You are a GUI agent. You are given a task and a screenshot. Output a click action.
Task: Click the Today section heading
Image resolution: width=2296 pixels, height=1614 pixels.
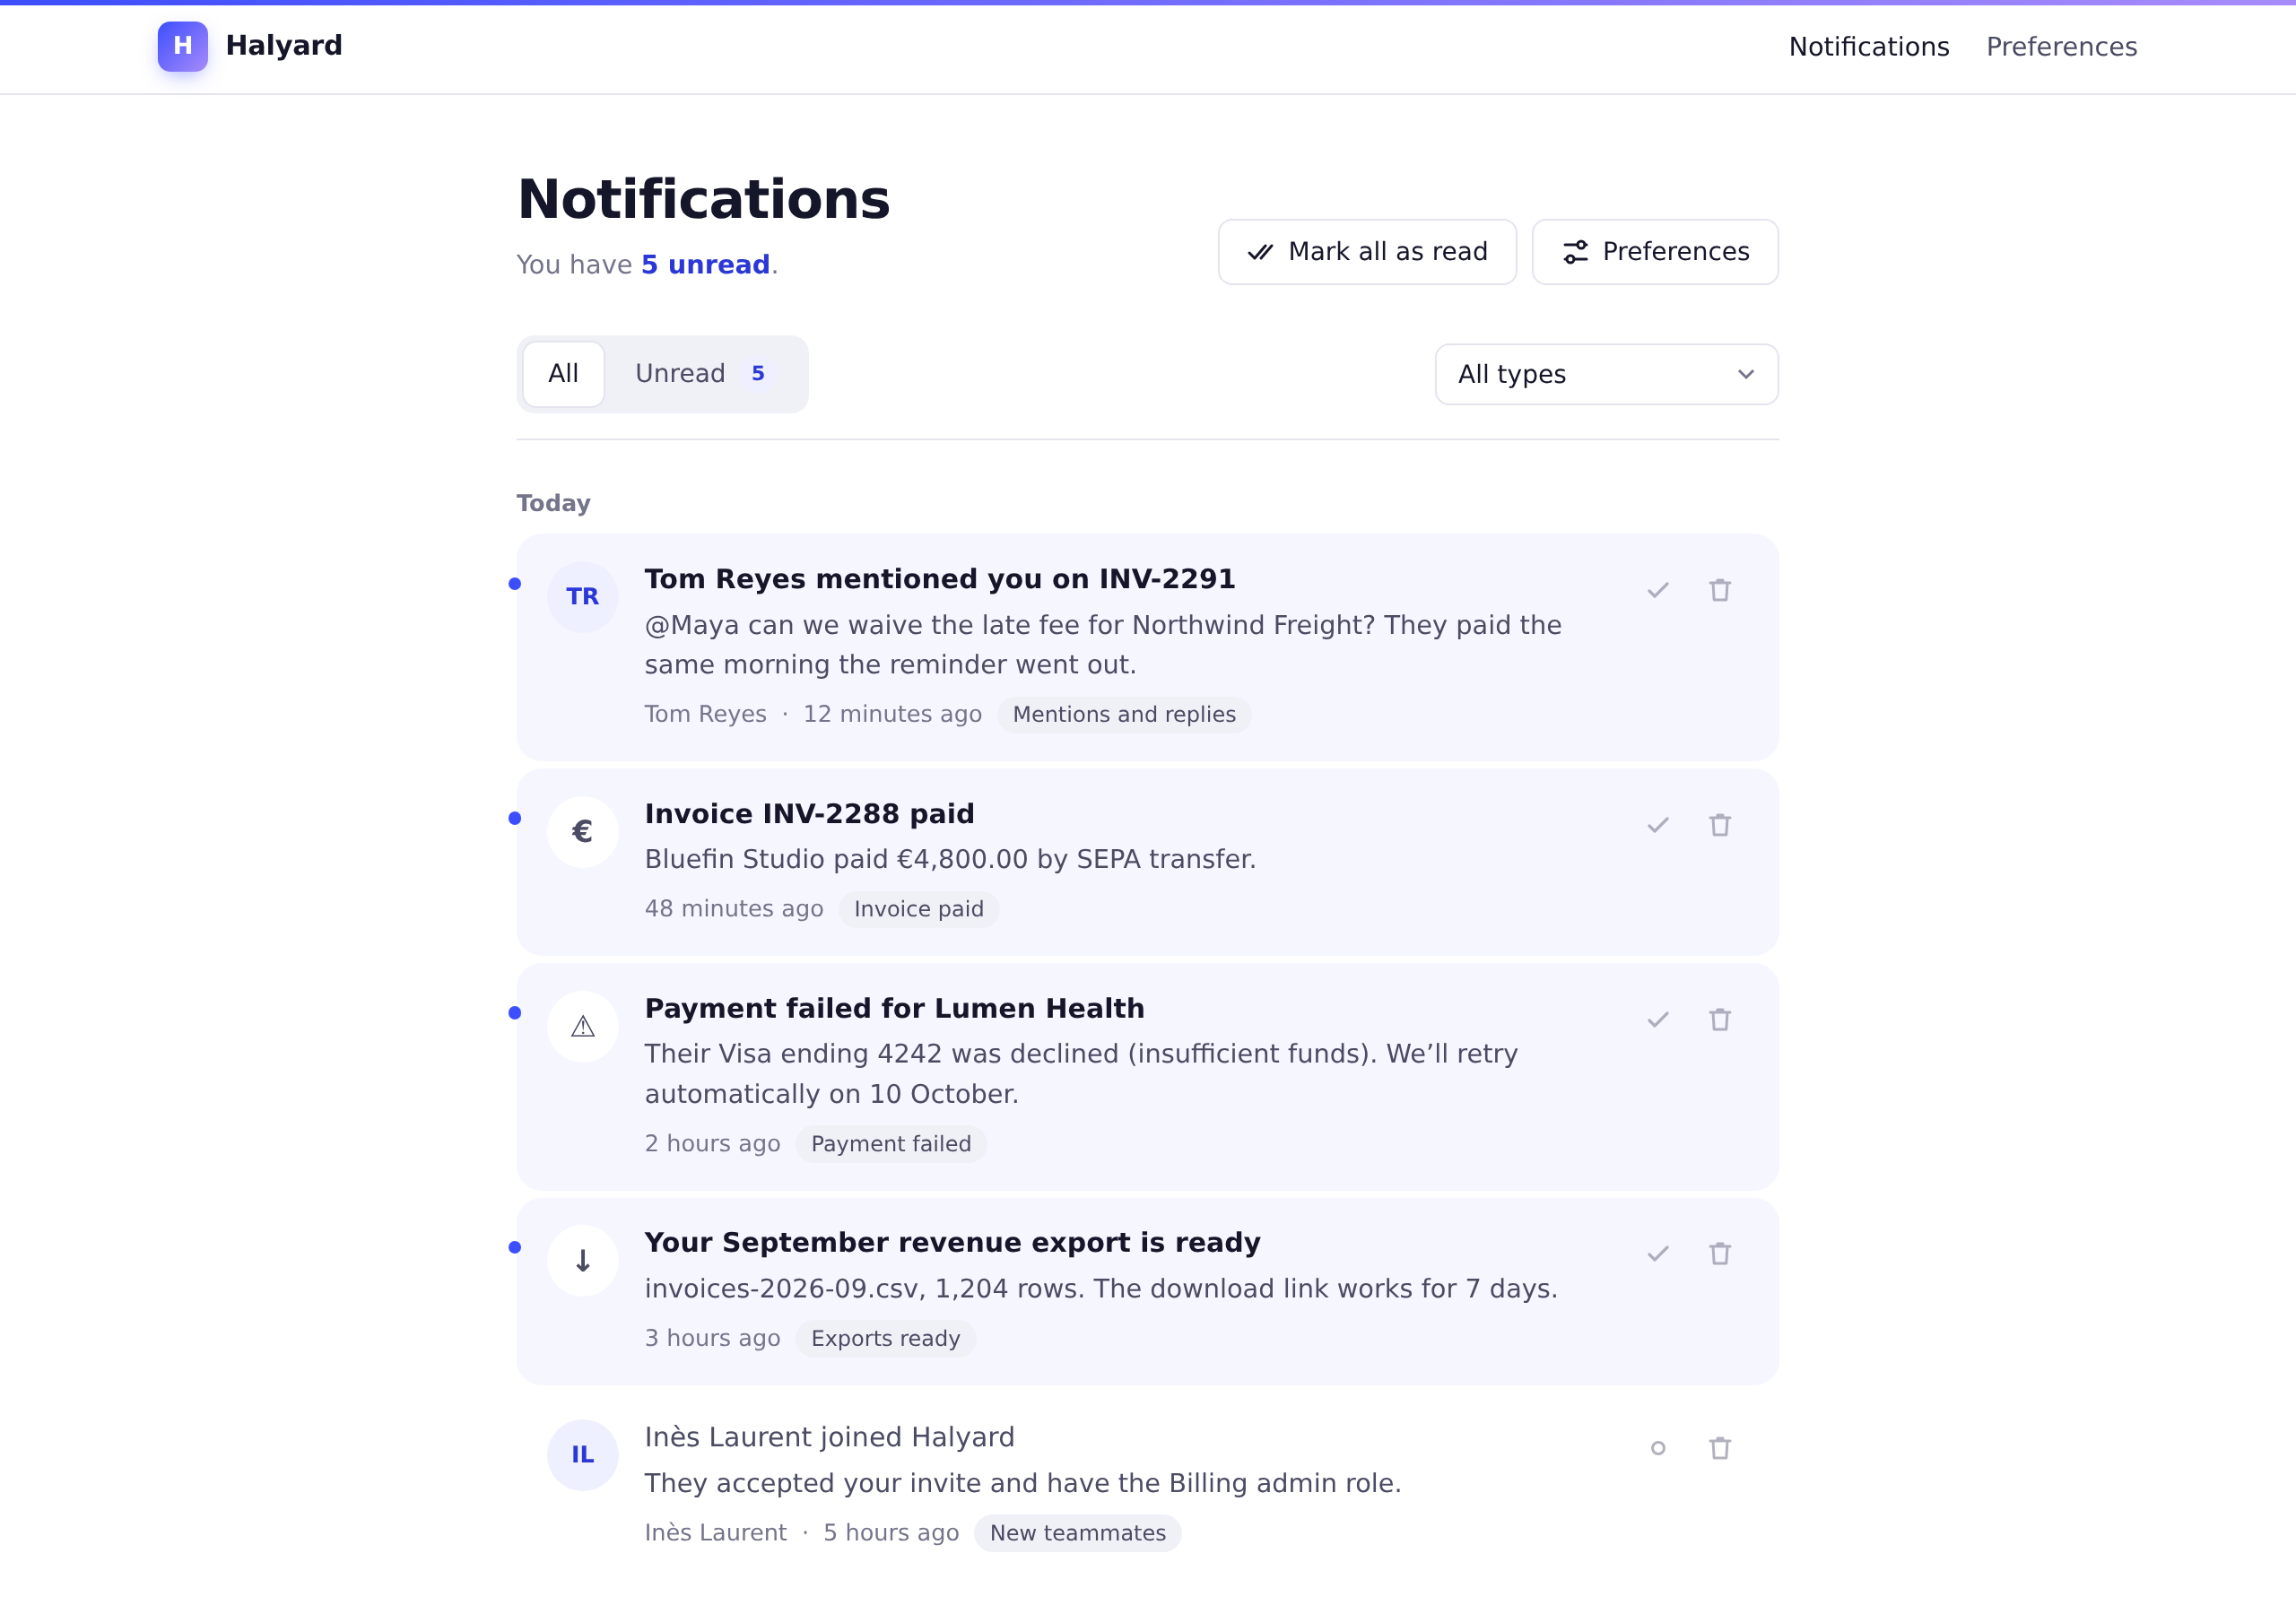coord(553,503)
